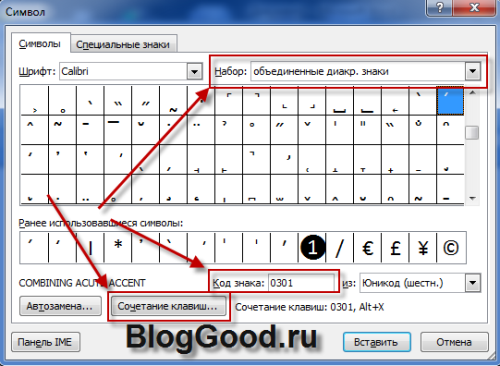Choose the combining circumflex at second row start
The image size is (500, 366).
point(34,130)
